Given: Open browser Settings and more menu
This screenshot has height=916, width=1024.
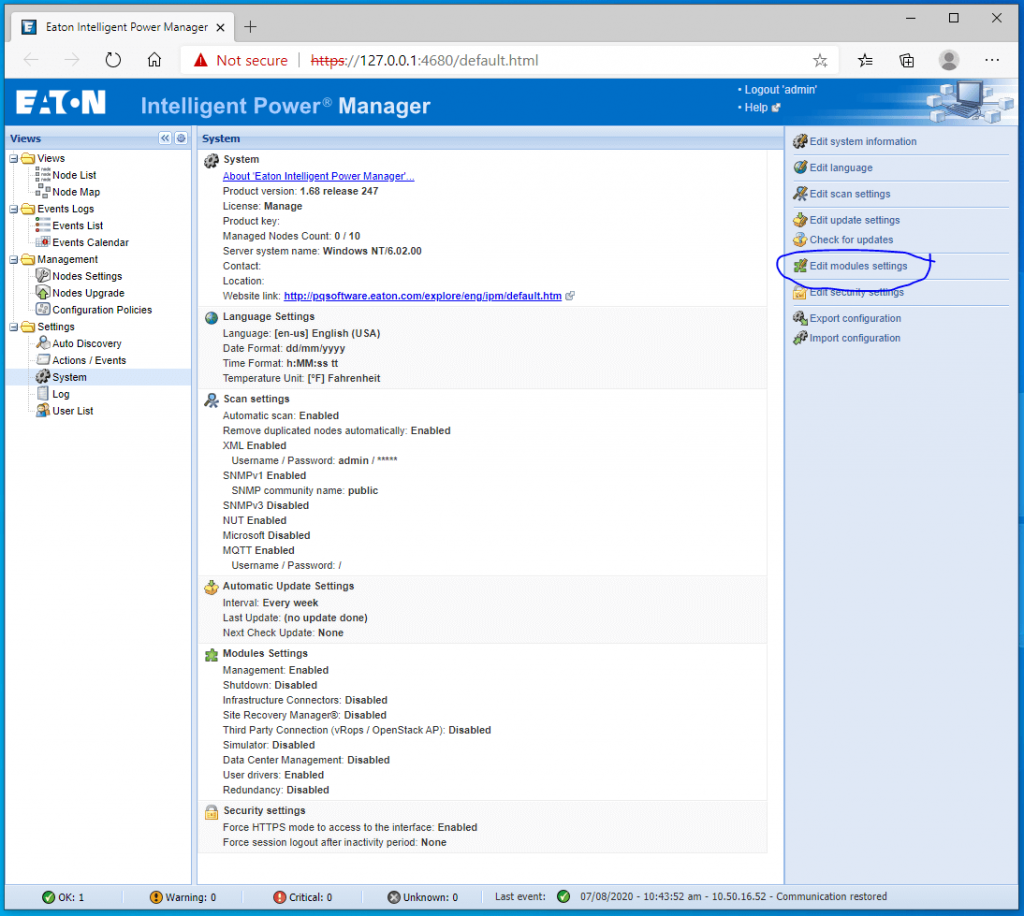Looking at the screenshot, I should pyautogui.click(x=992, y=60).
